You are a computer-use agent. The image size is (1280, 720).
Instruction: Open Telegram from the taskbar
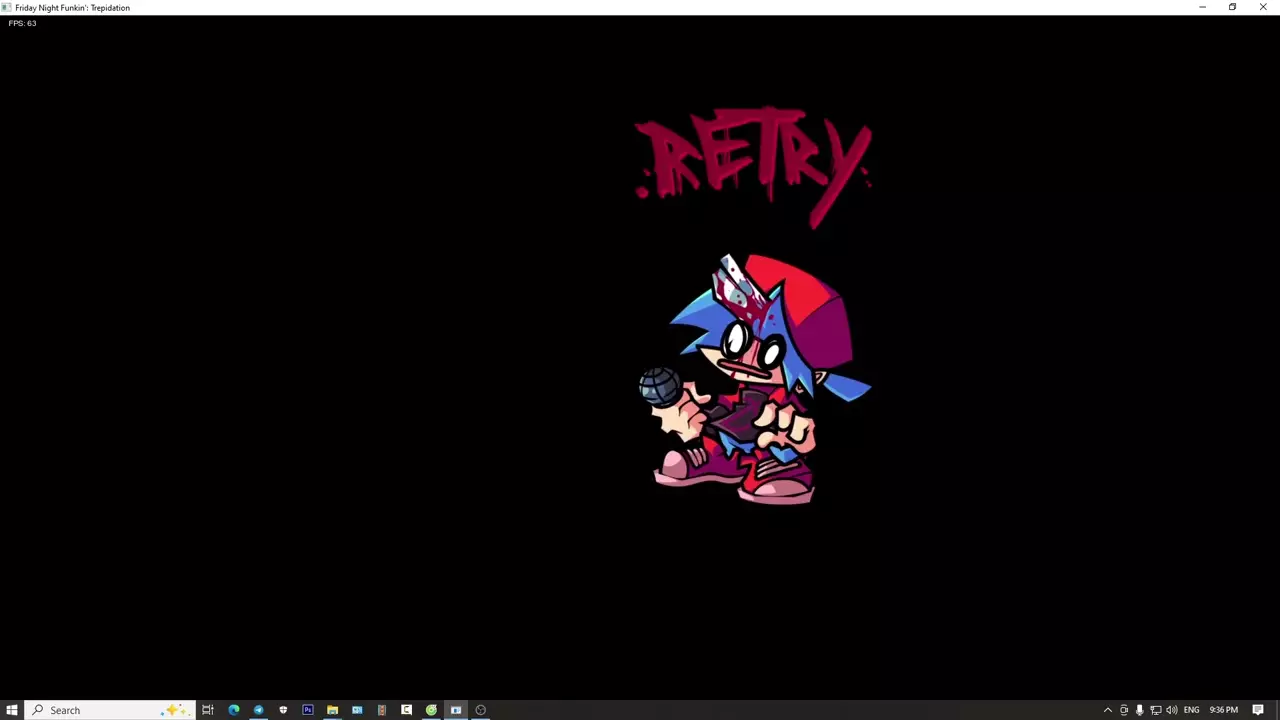click(x=258, y=710)
